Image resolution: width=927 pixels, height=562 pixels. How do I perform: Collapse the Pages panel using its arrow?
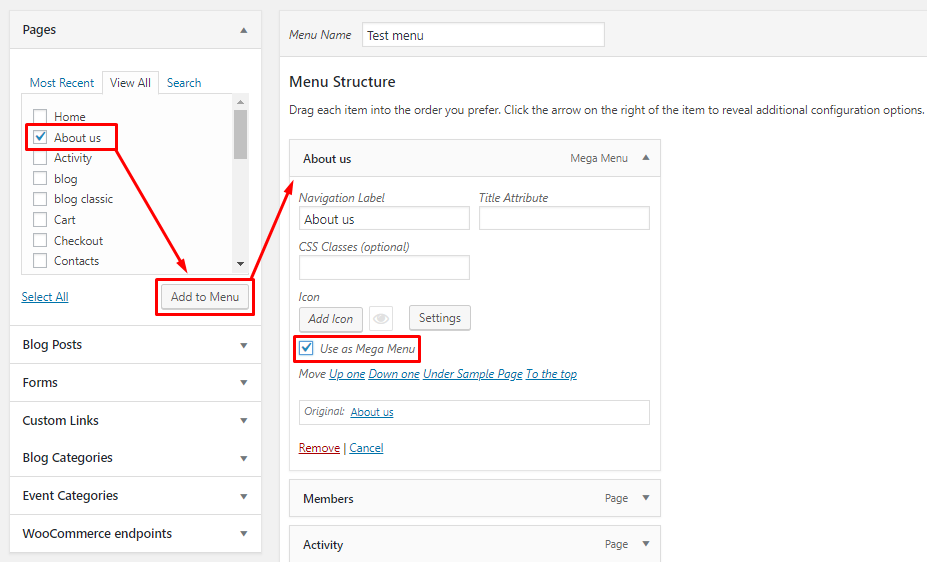coord(244,30)
